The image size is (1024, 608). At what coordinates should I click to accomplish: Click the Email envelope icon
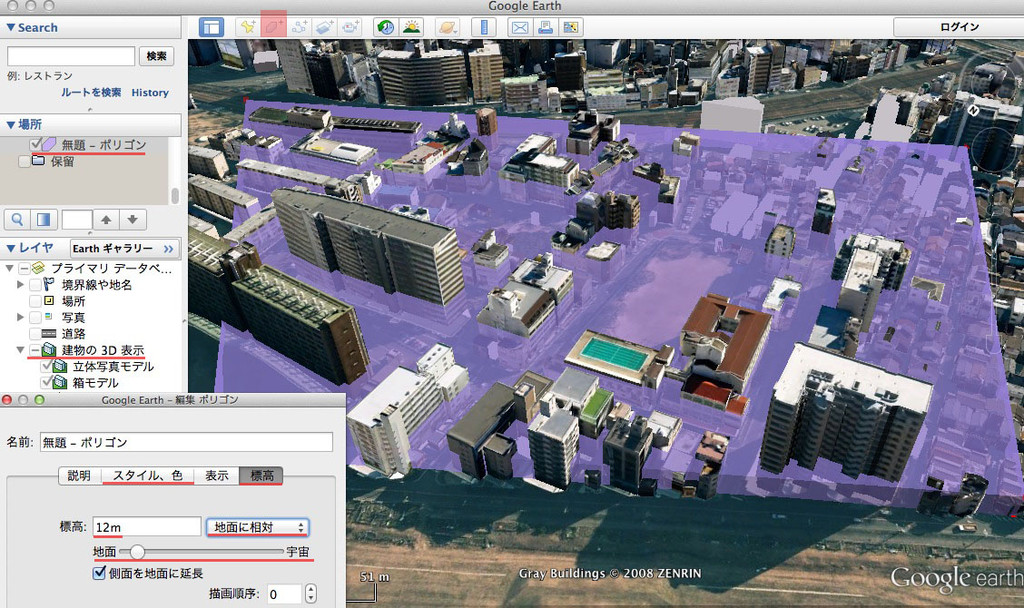(520, 27)
